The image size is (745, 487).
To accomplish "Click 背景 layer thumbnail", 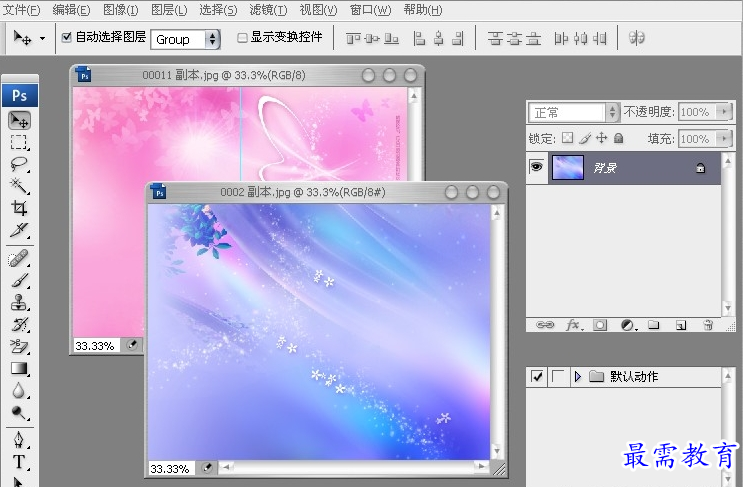I will (568, 167).
